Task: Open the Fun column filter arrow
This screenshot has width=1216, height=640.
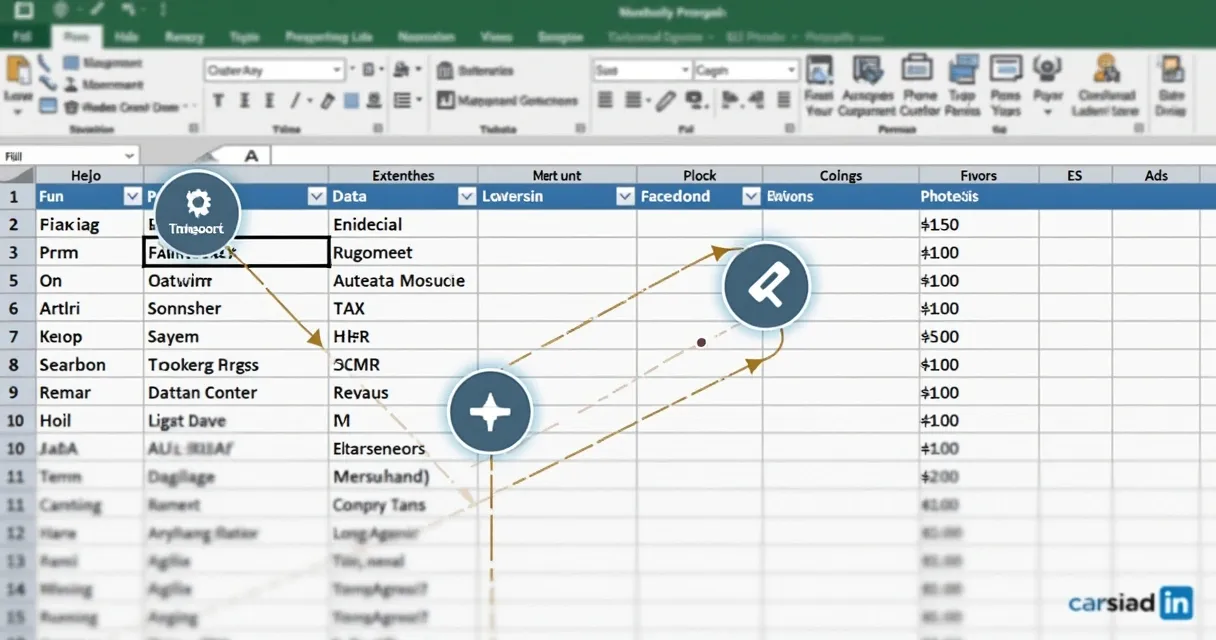Action: (132, 197)
